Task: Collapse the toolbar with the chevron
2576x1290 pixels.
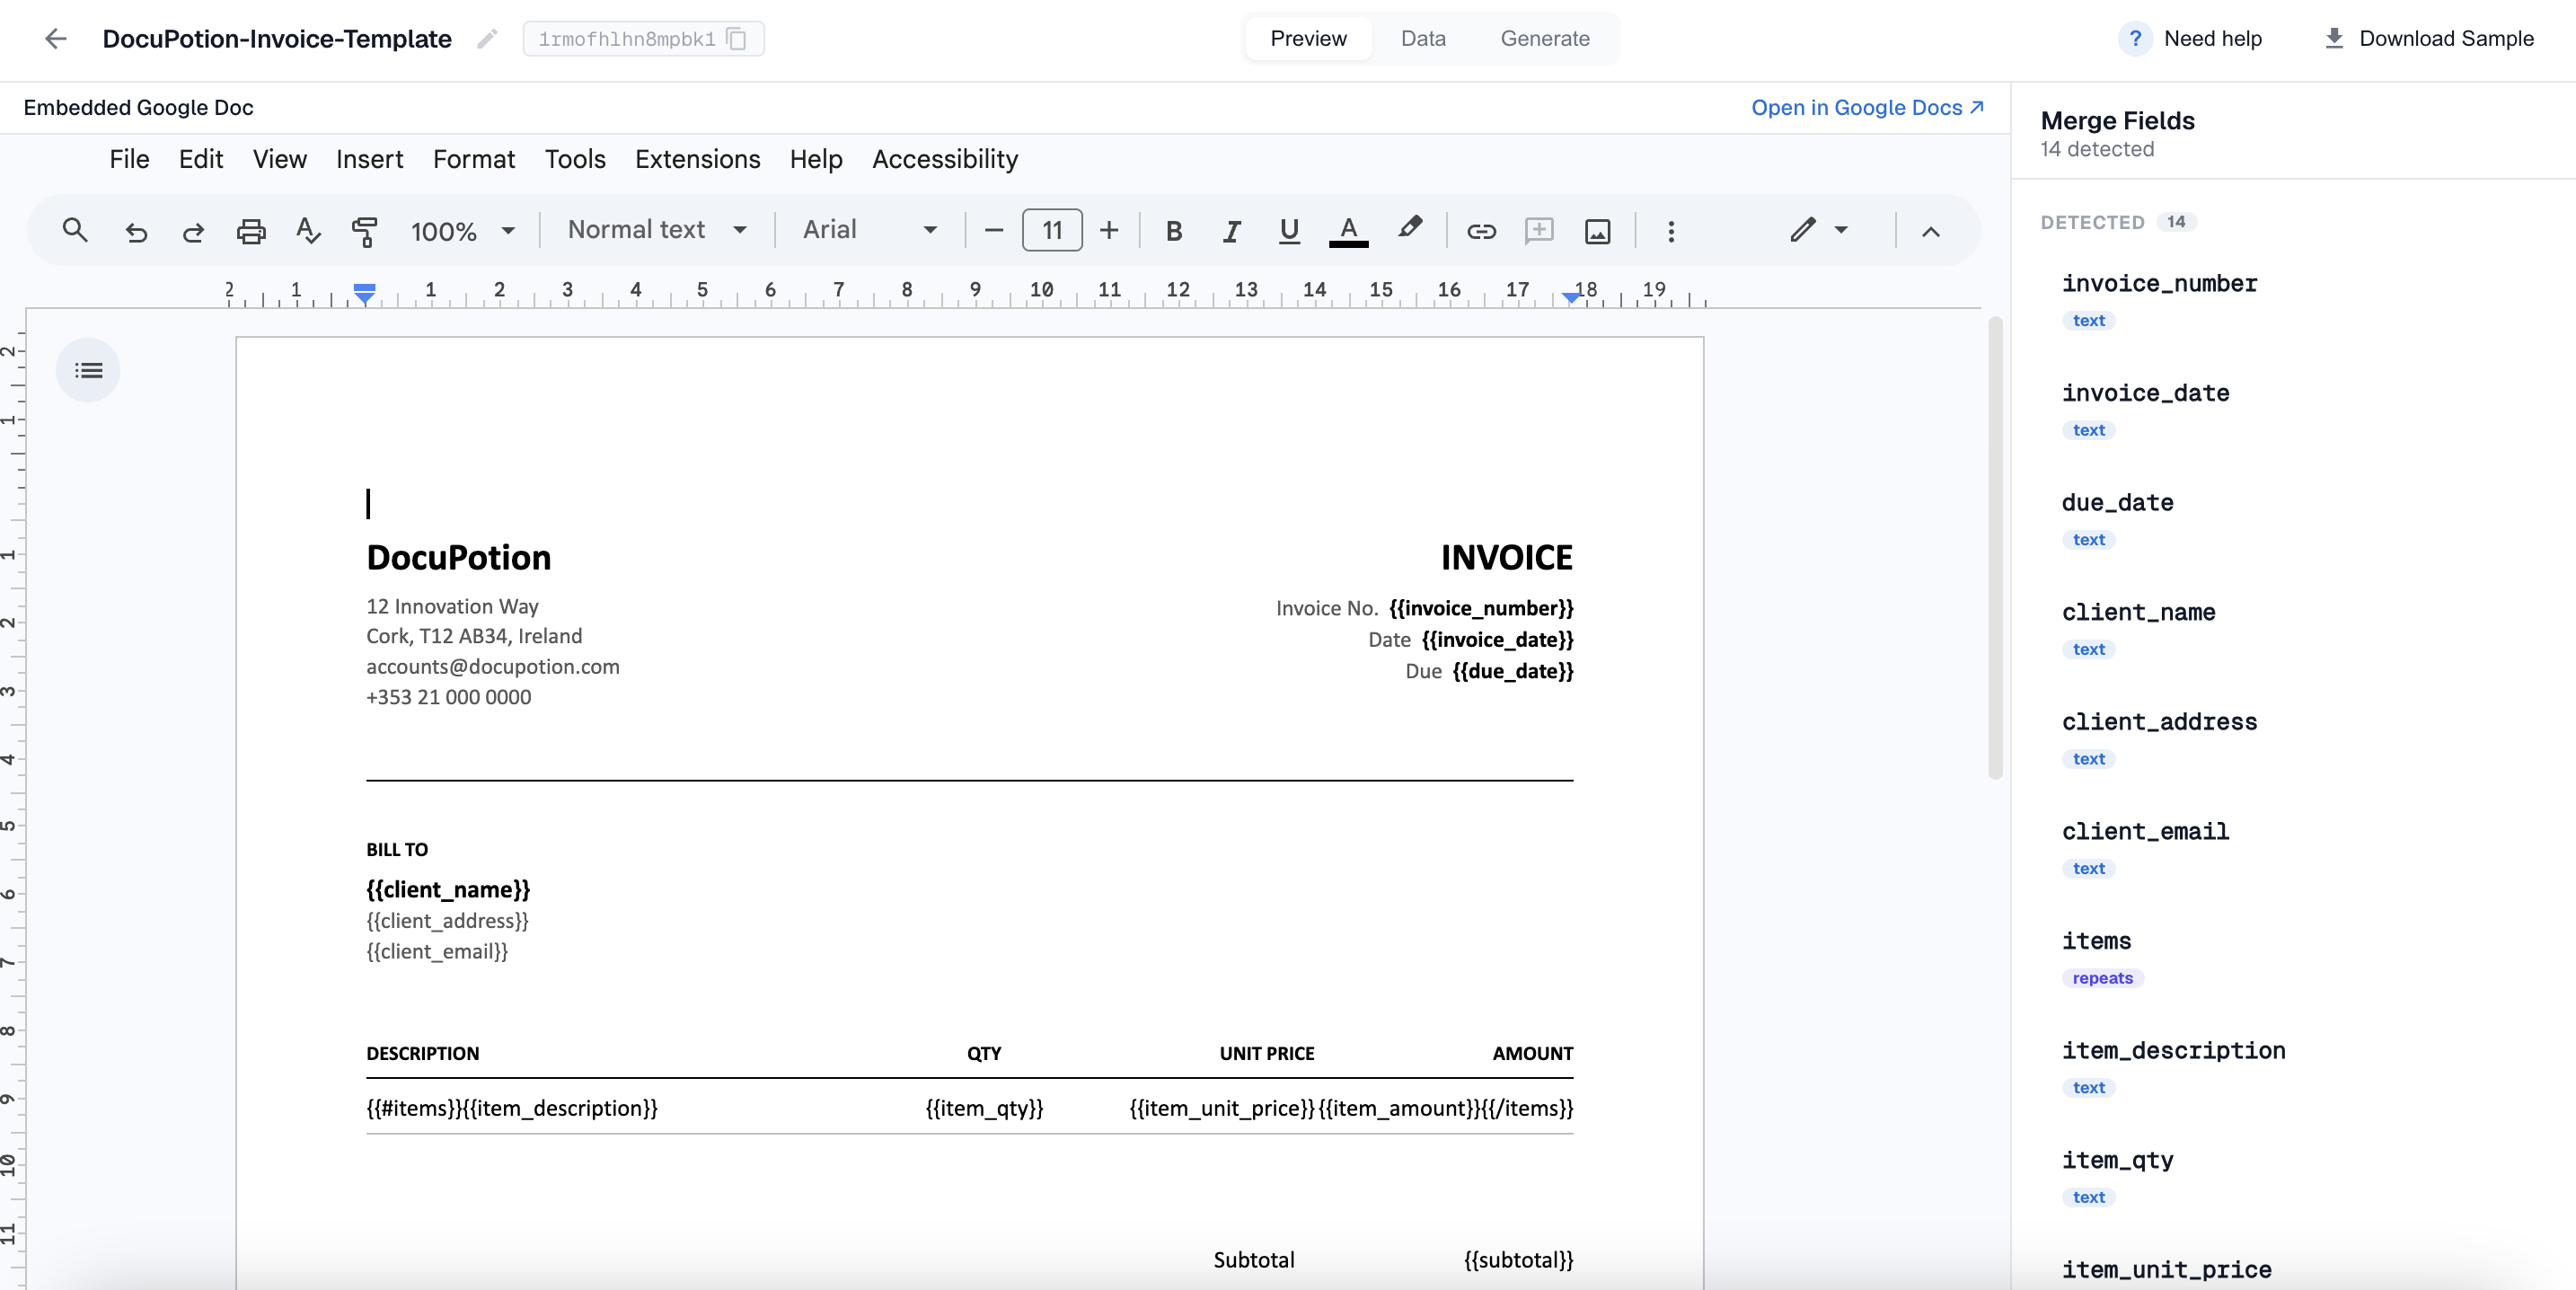Action: pos(1930,231)
